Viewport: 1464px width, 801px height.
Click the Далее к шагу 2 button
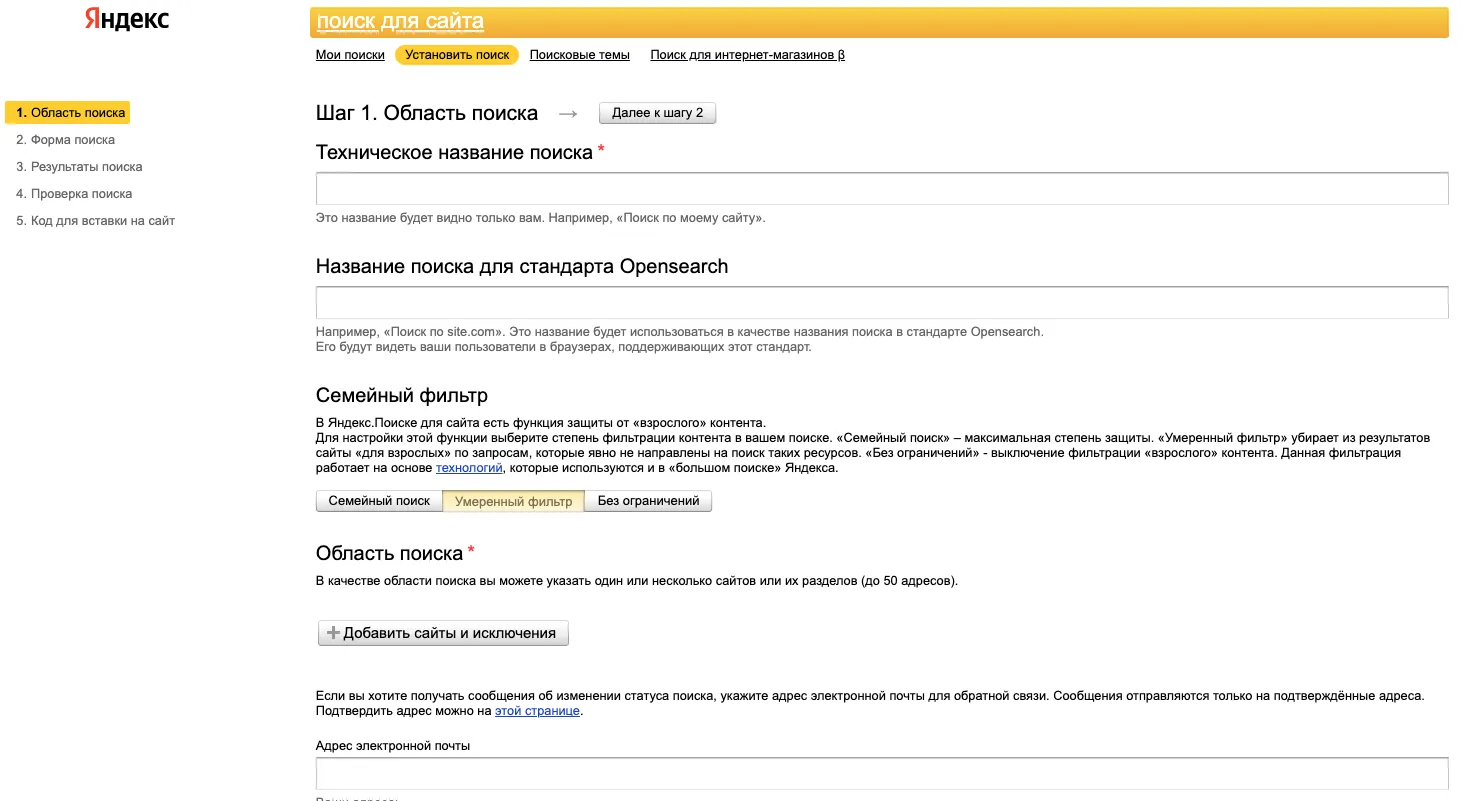point(657,113)
